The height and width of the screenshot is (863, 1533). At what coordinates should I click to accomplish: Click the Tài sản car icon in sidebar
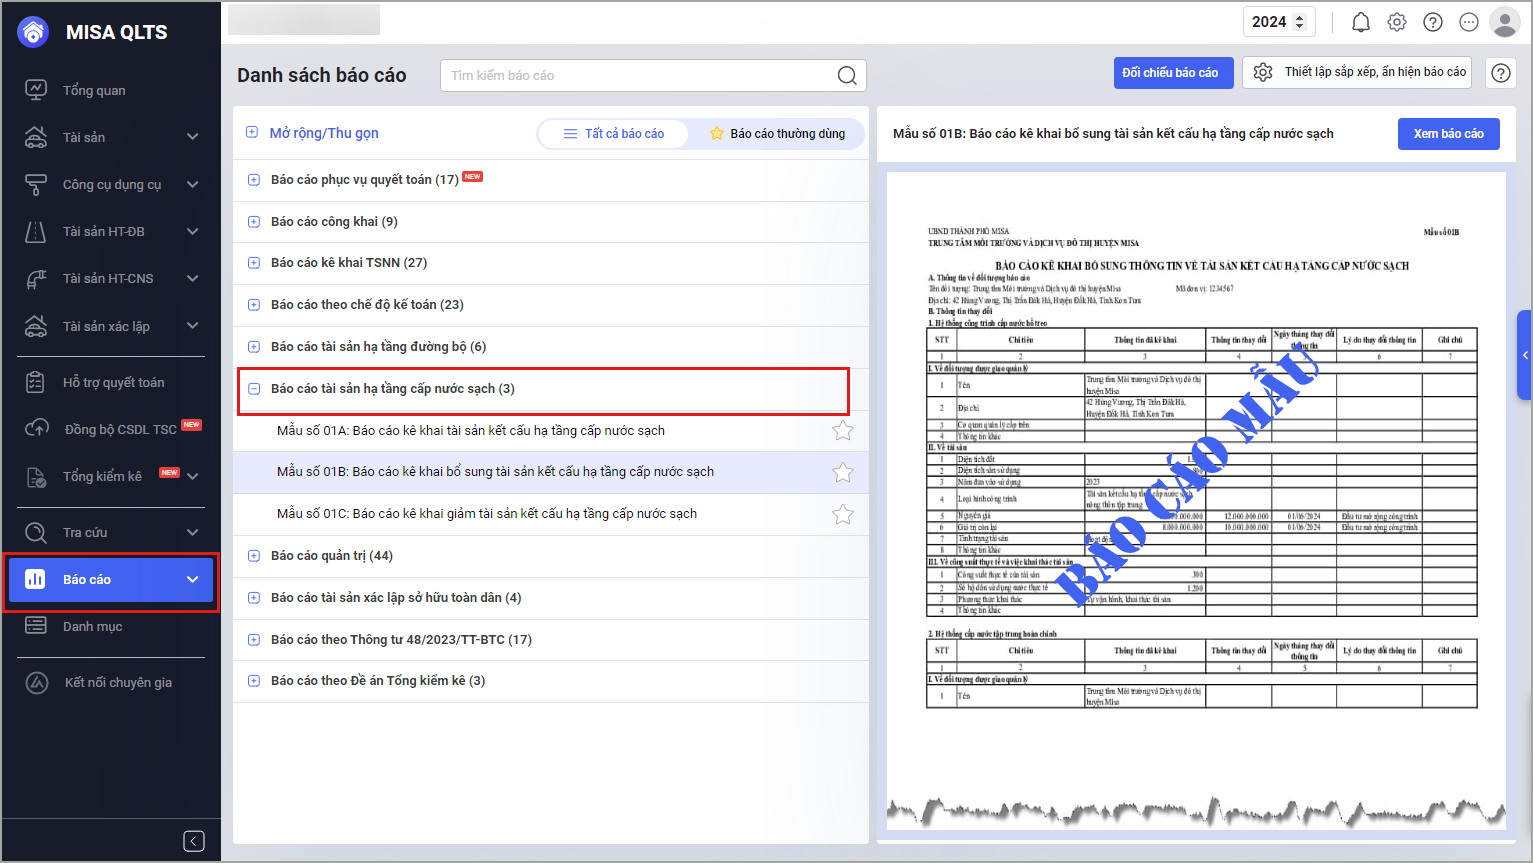point(36,137)
